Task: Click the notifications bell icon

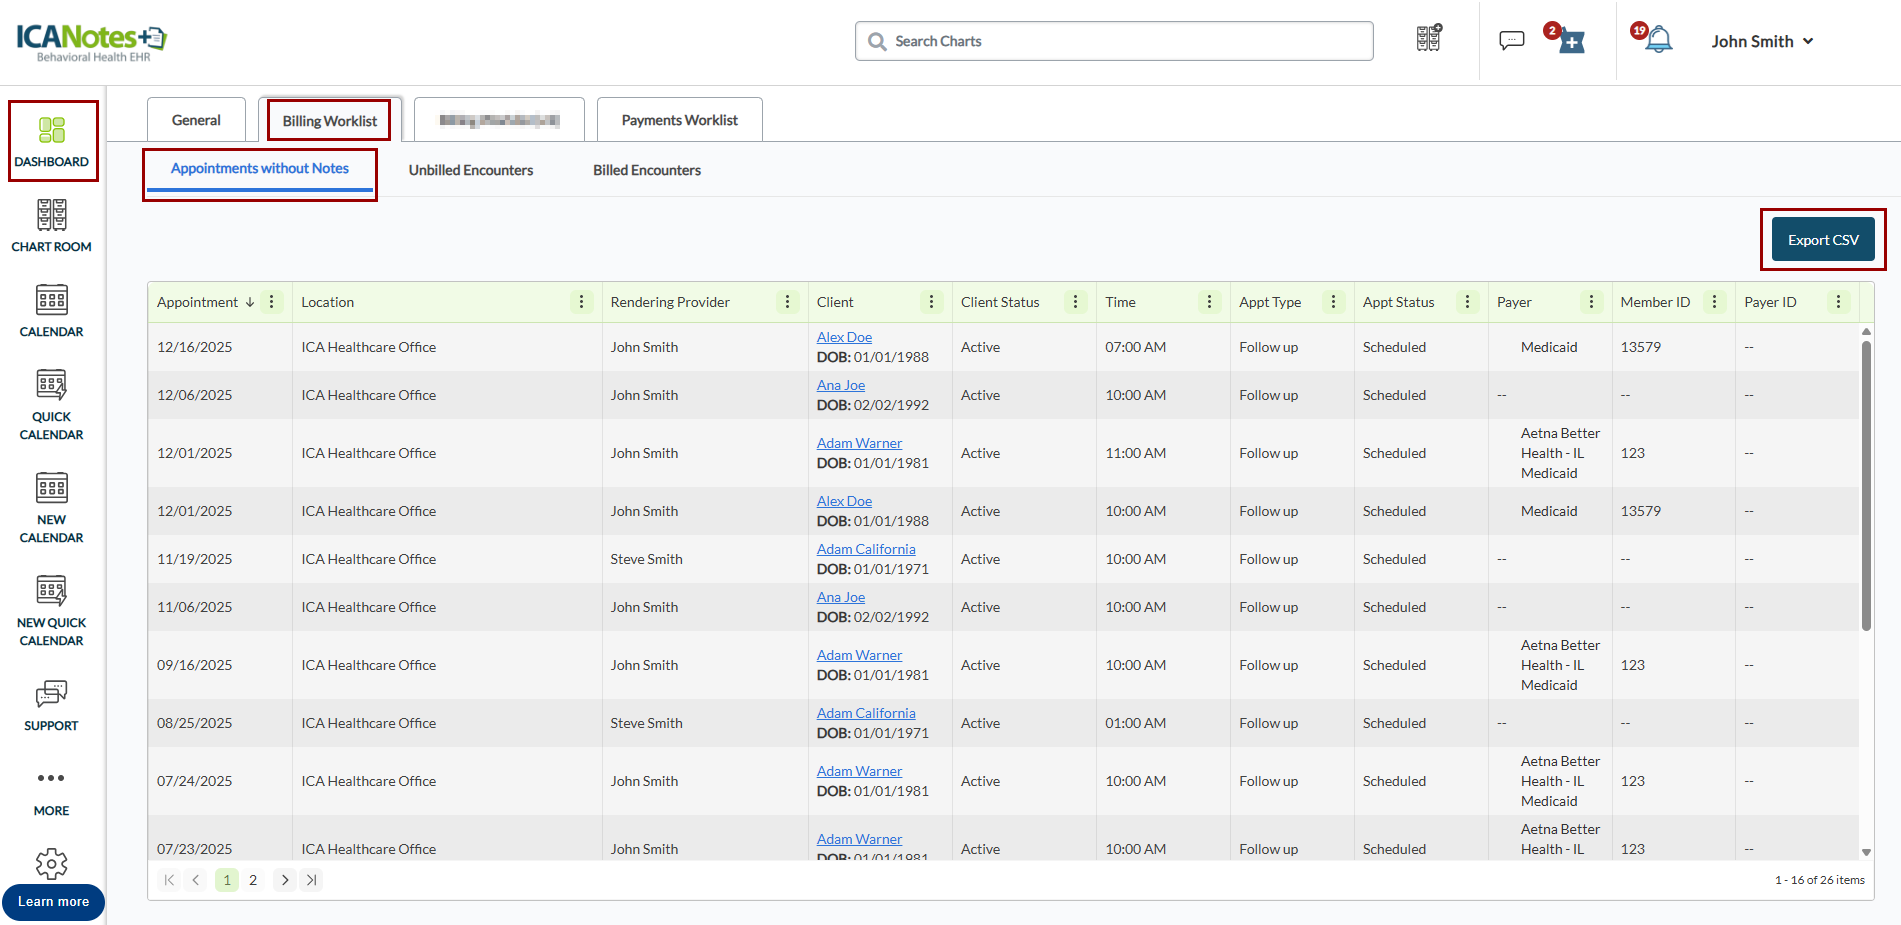Action: (1658, 40)
